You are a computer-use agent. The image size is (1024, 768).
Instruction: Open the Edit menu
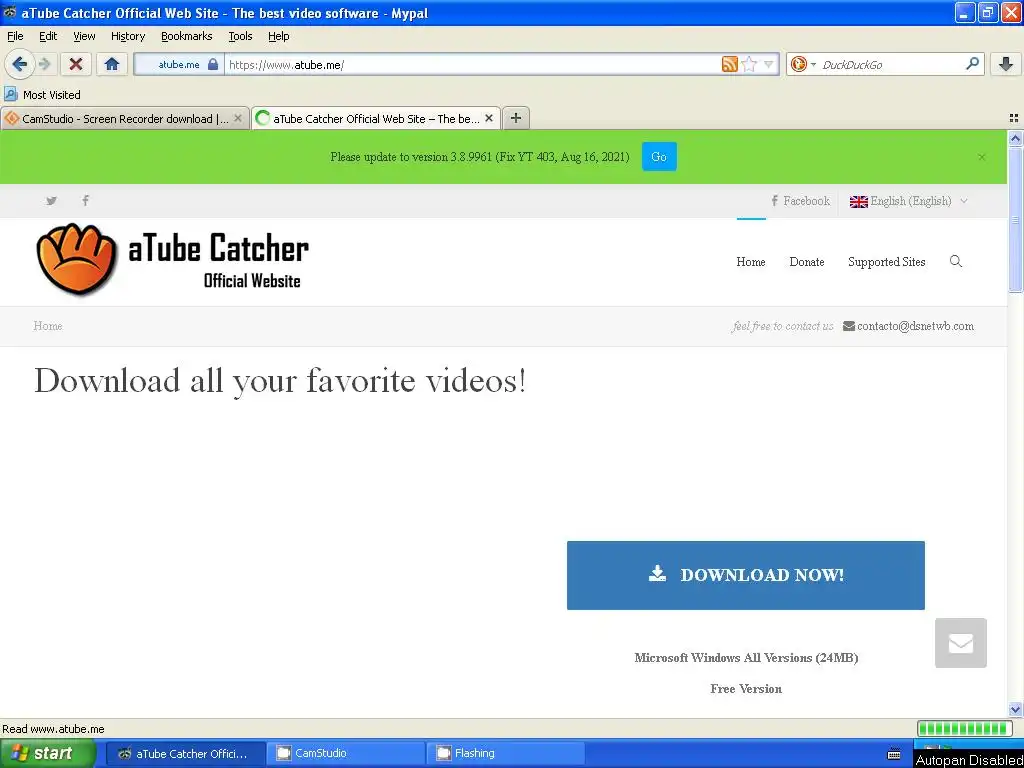point(48,36)
